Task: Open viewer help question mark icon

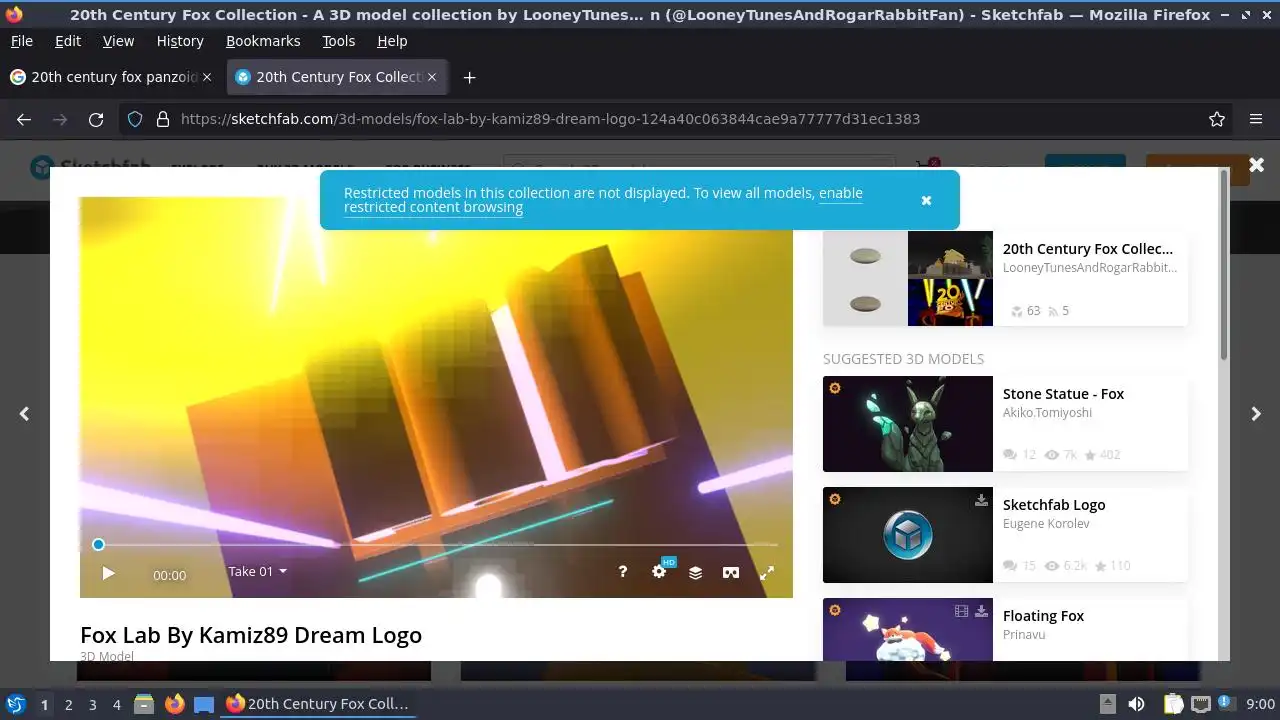Action: (623, 572)
